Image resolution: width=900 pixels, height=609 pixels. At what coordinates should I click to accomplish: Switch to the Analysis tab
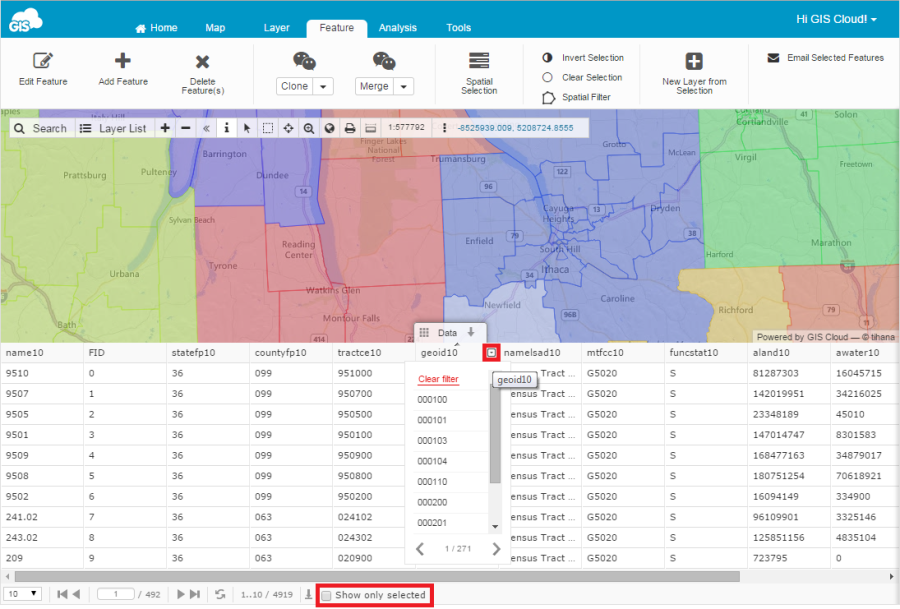point(397,28)
